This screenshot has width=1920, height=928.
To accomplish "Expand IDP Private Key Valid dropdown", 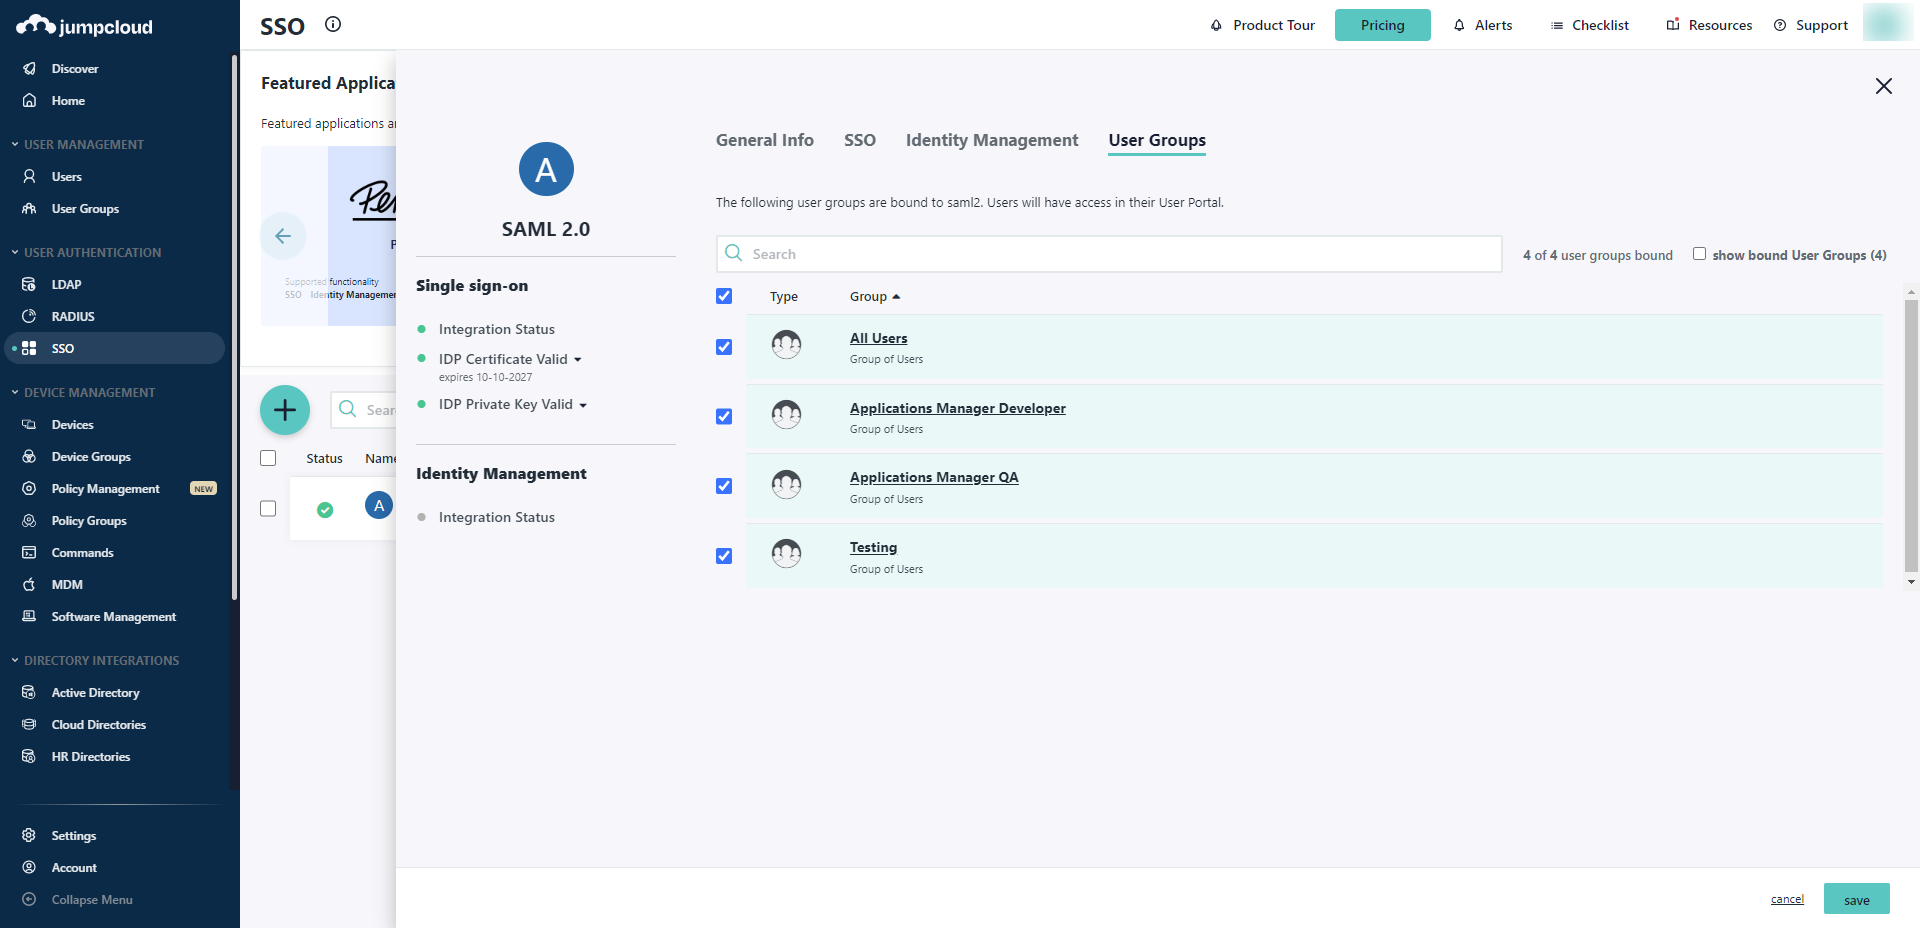I will pyautogui.click(x=583, y=405).
